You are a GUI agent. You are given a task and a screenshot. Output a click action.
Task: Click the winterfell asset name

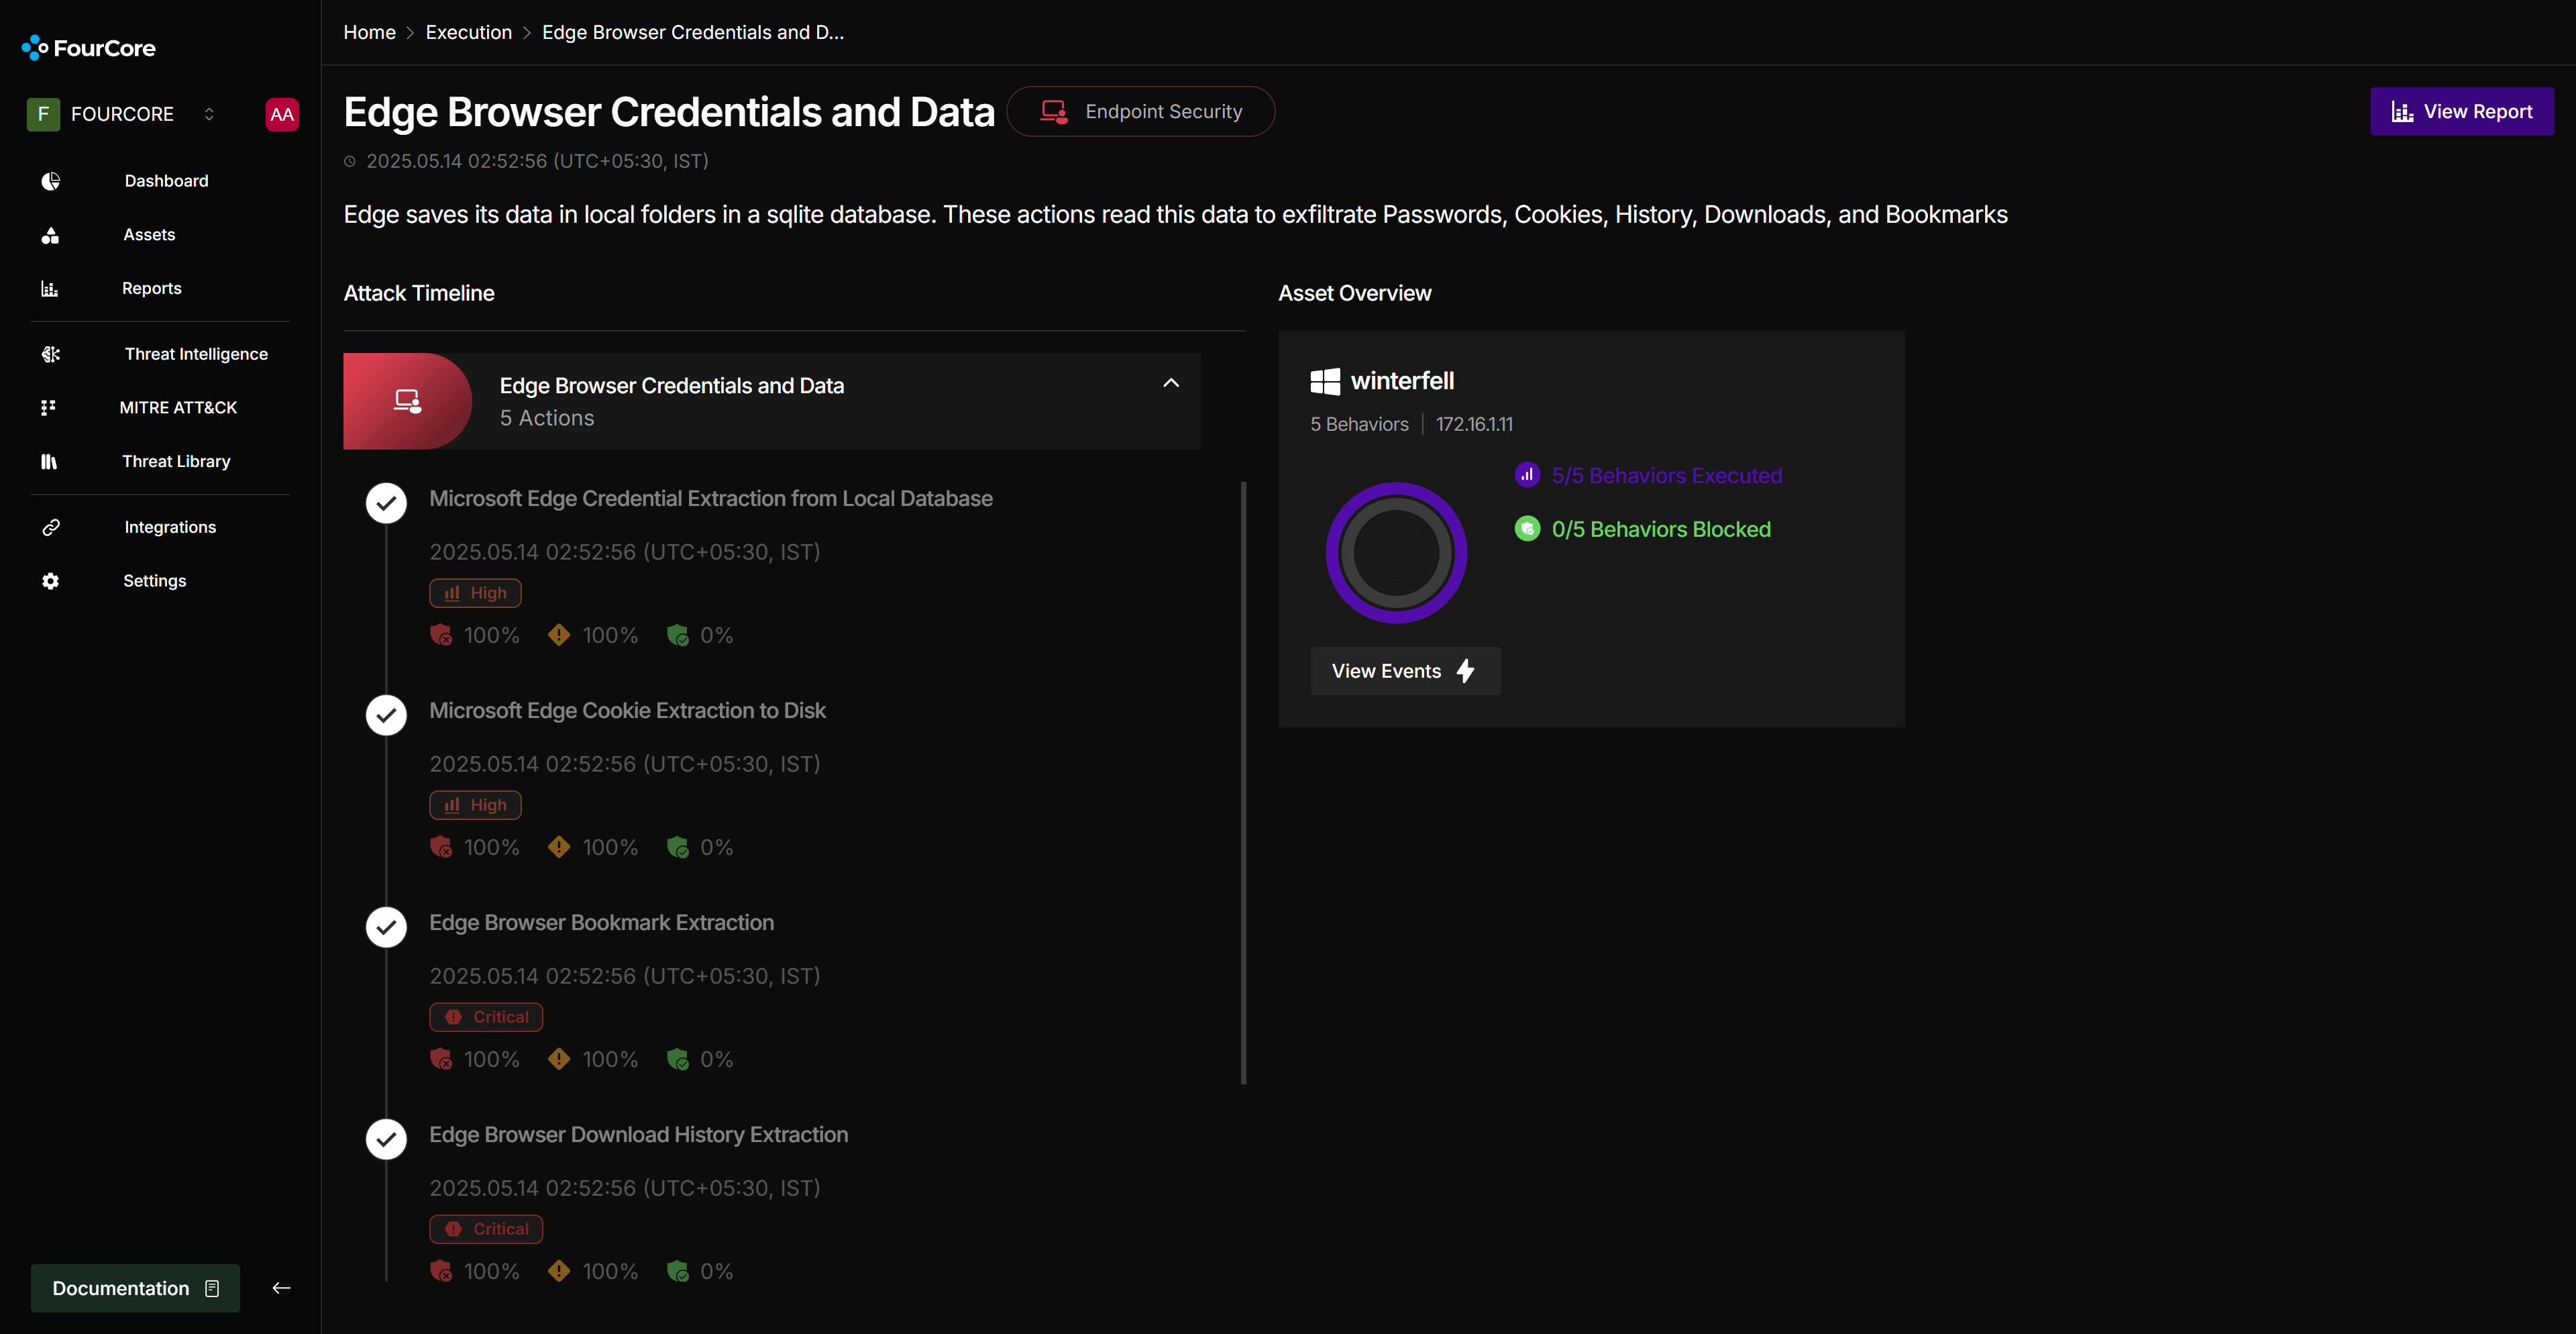pos(1402,381)
